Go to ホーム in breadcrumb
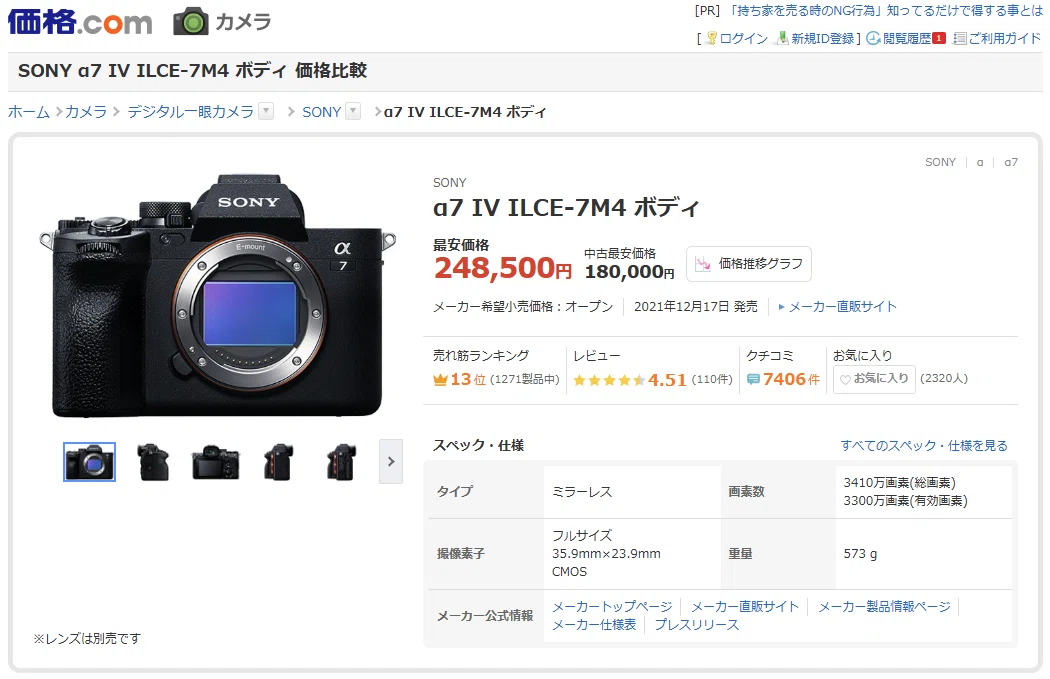The image size is (1050, 679). [x=29, y=112]
